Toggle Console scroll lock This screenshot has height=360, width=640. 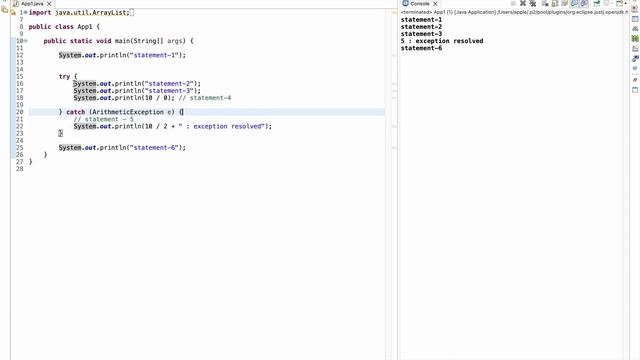click(555, 3)
